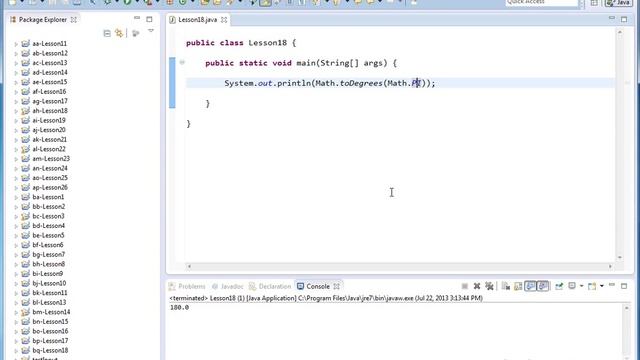This screenshot has height=360, width=640.
Task: Select the aj-Lesson20 project
Action: point(49,130)
